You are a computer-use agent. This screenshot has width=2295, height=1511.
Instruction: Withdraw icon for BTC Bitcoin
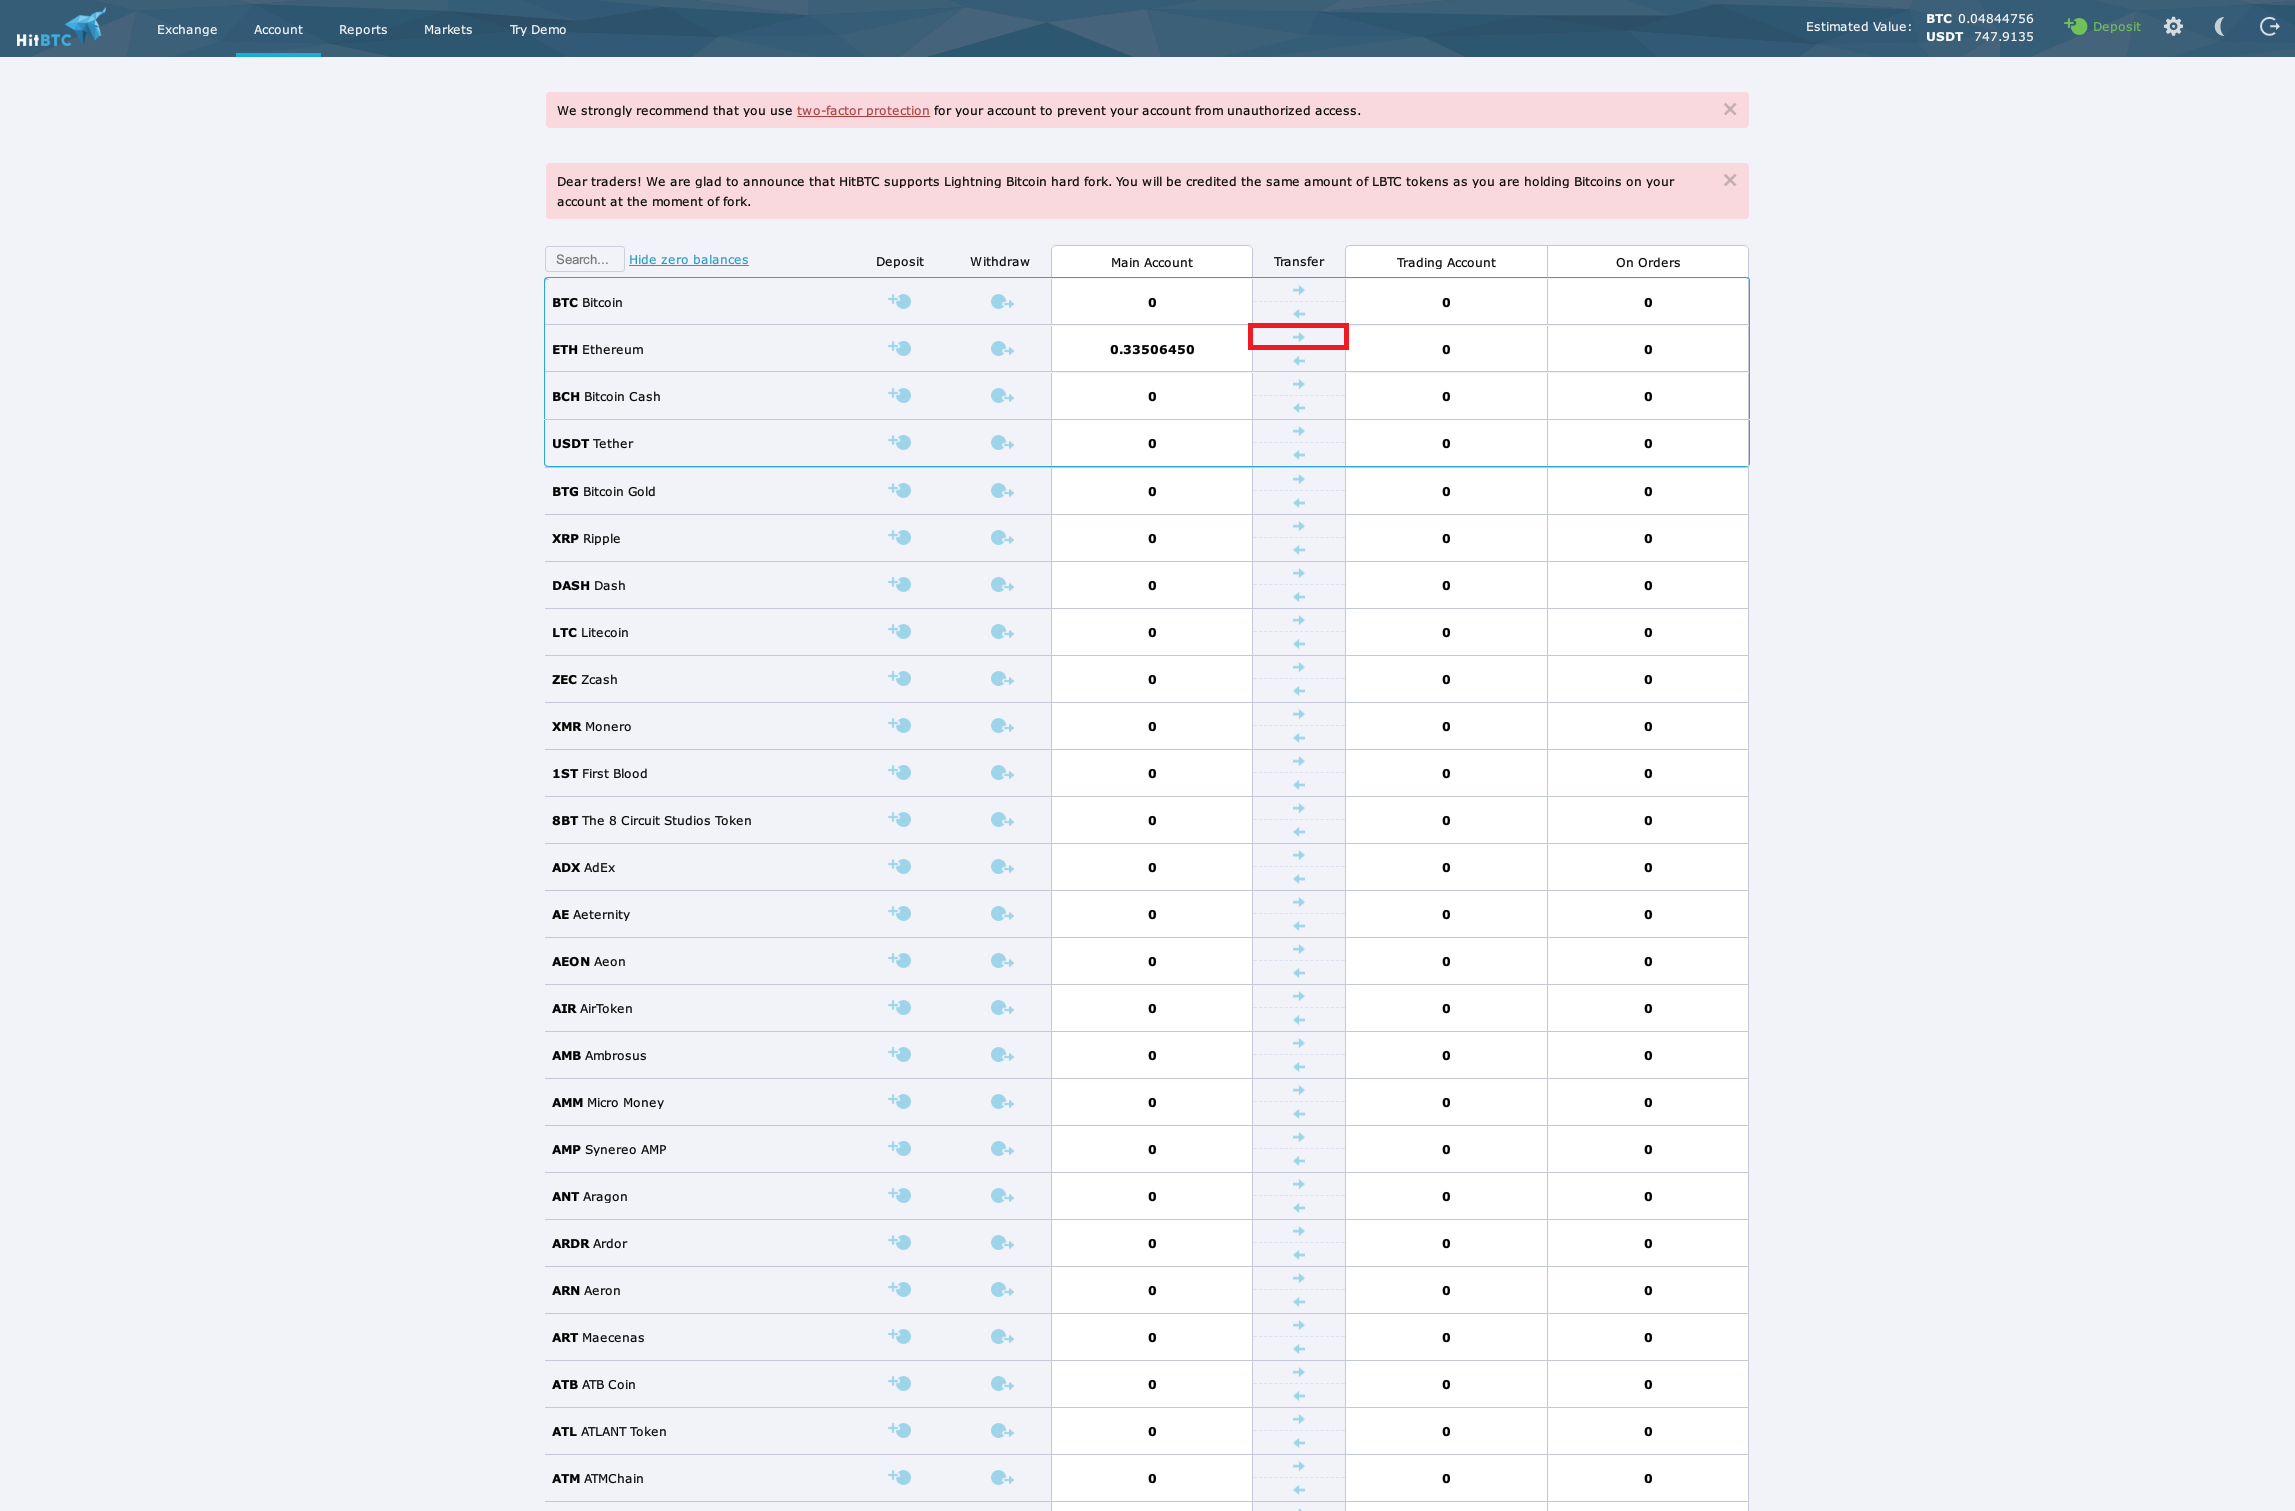tap(1002, 302)
